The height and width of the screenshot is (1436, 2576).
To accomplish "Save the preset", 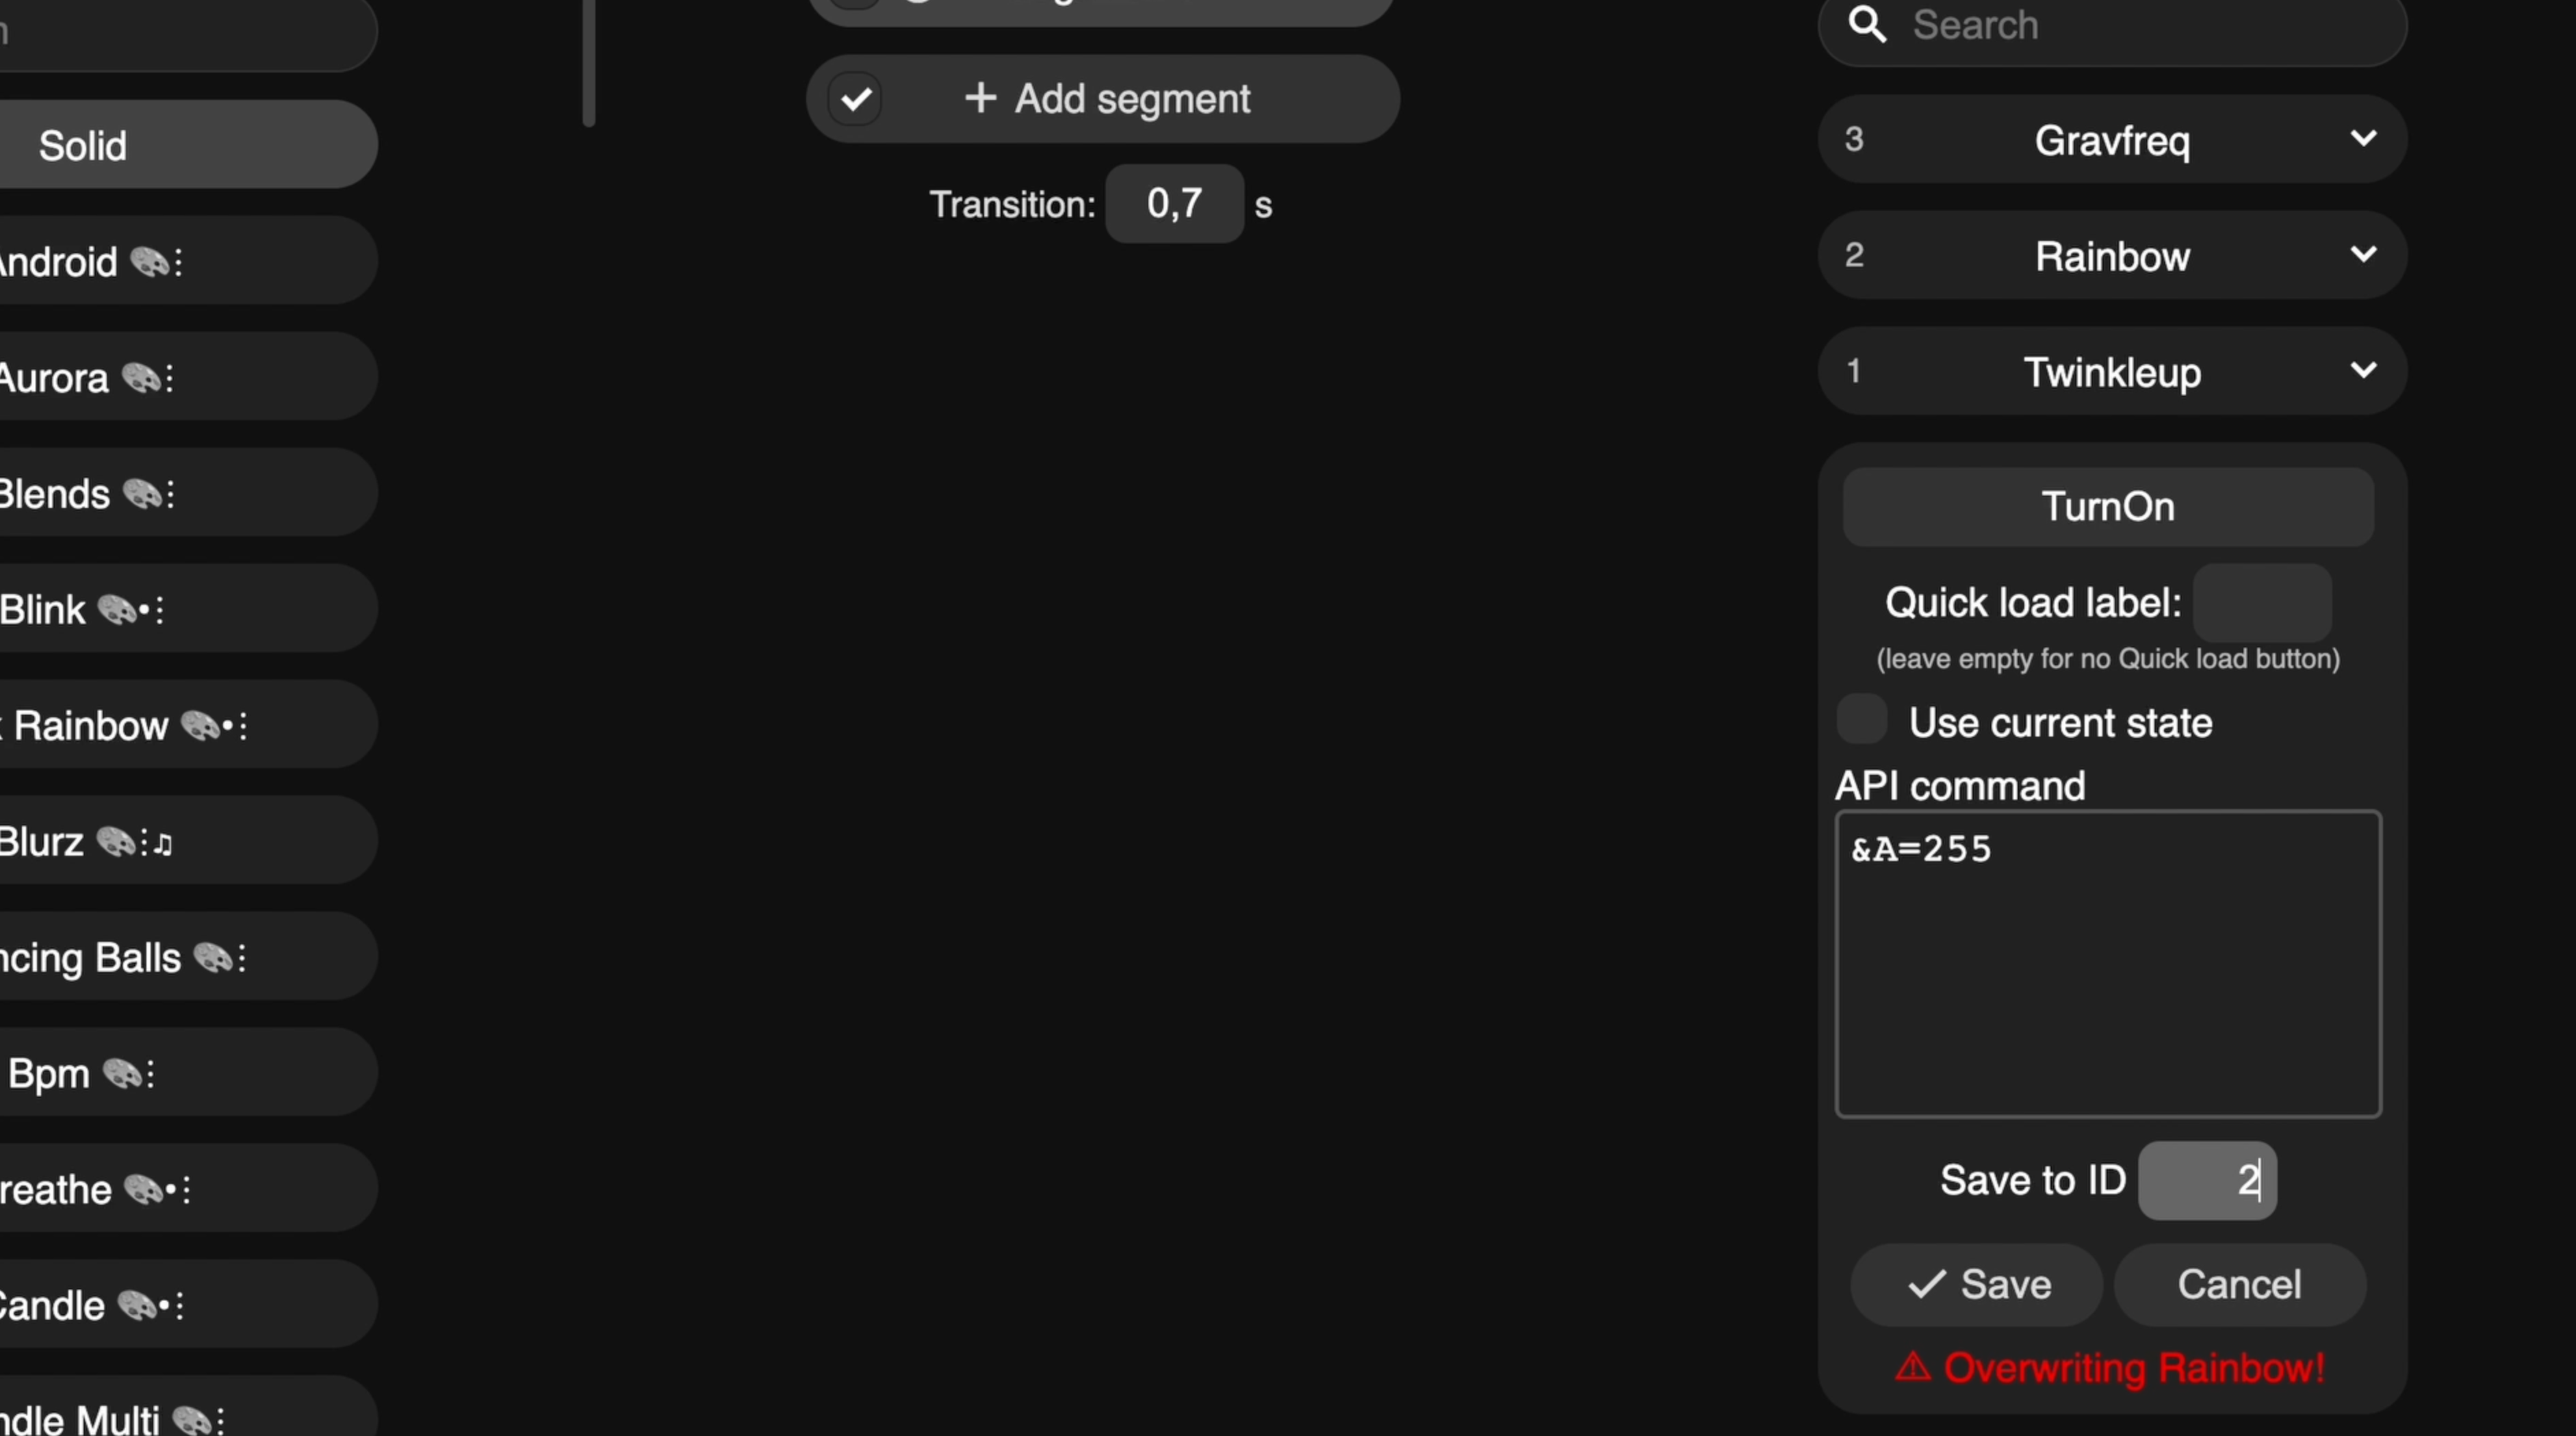I will click(1977, 1285).
